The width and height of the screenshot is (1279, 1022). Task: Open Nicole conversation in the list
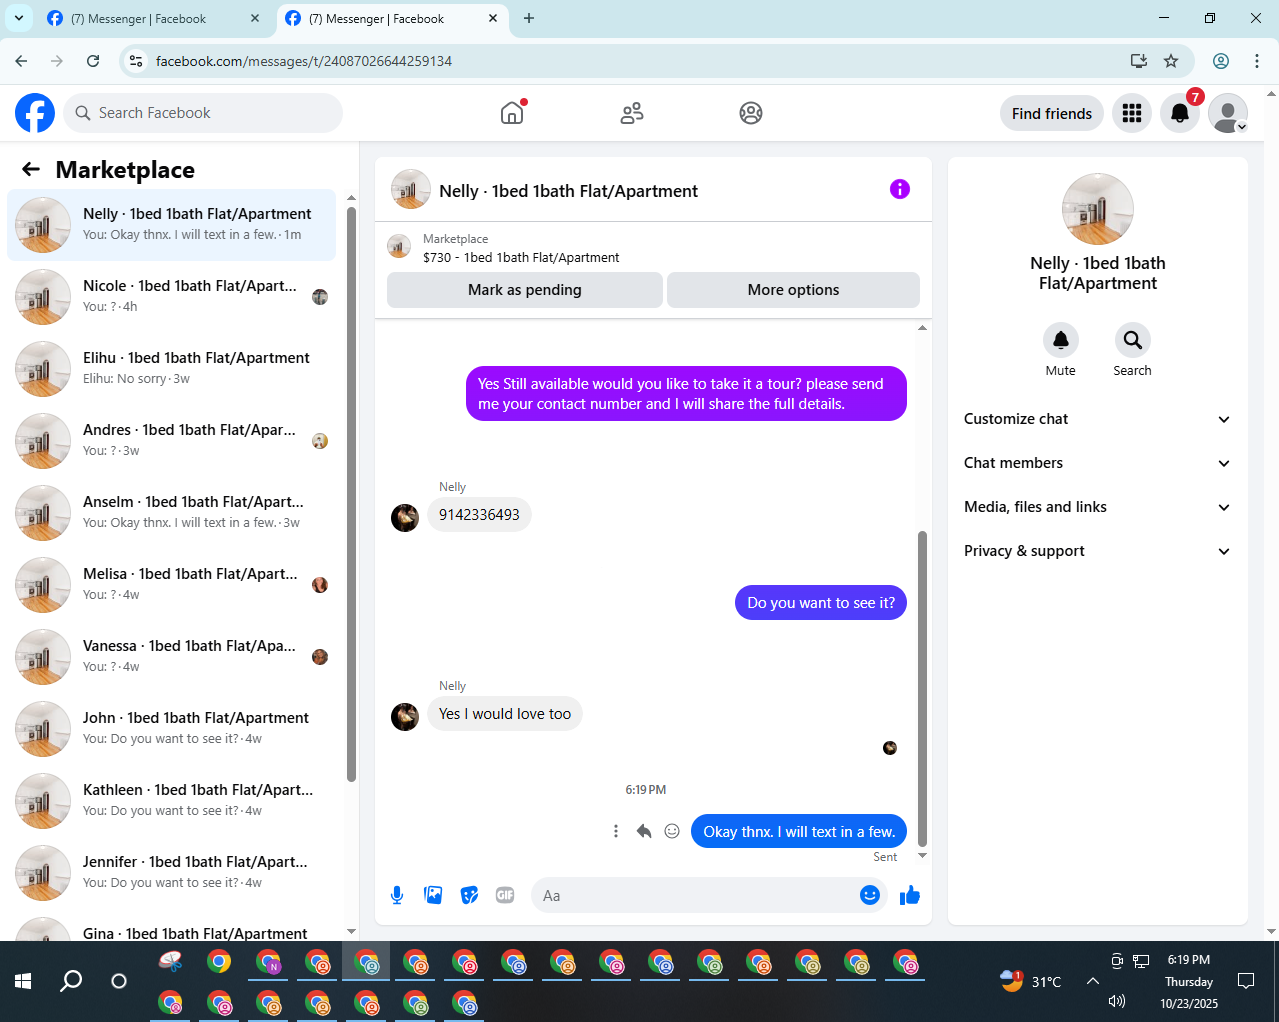[172, 297]
